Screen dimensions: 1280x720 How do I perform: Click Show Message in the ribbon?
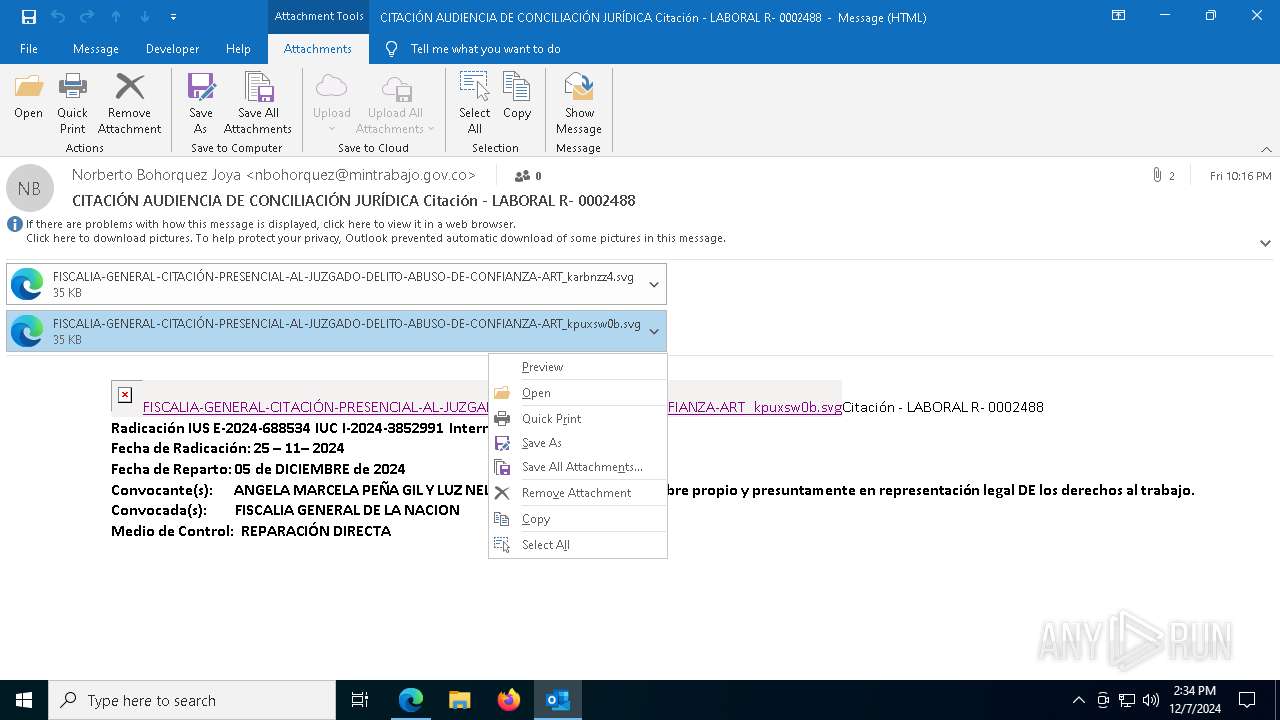(x=579, y=103)
